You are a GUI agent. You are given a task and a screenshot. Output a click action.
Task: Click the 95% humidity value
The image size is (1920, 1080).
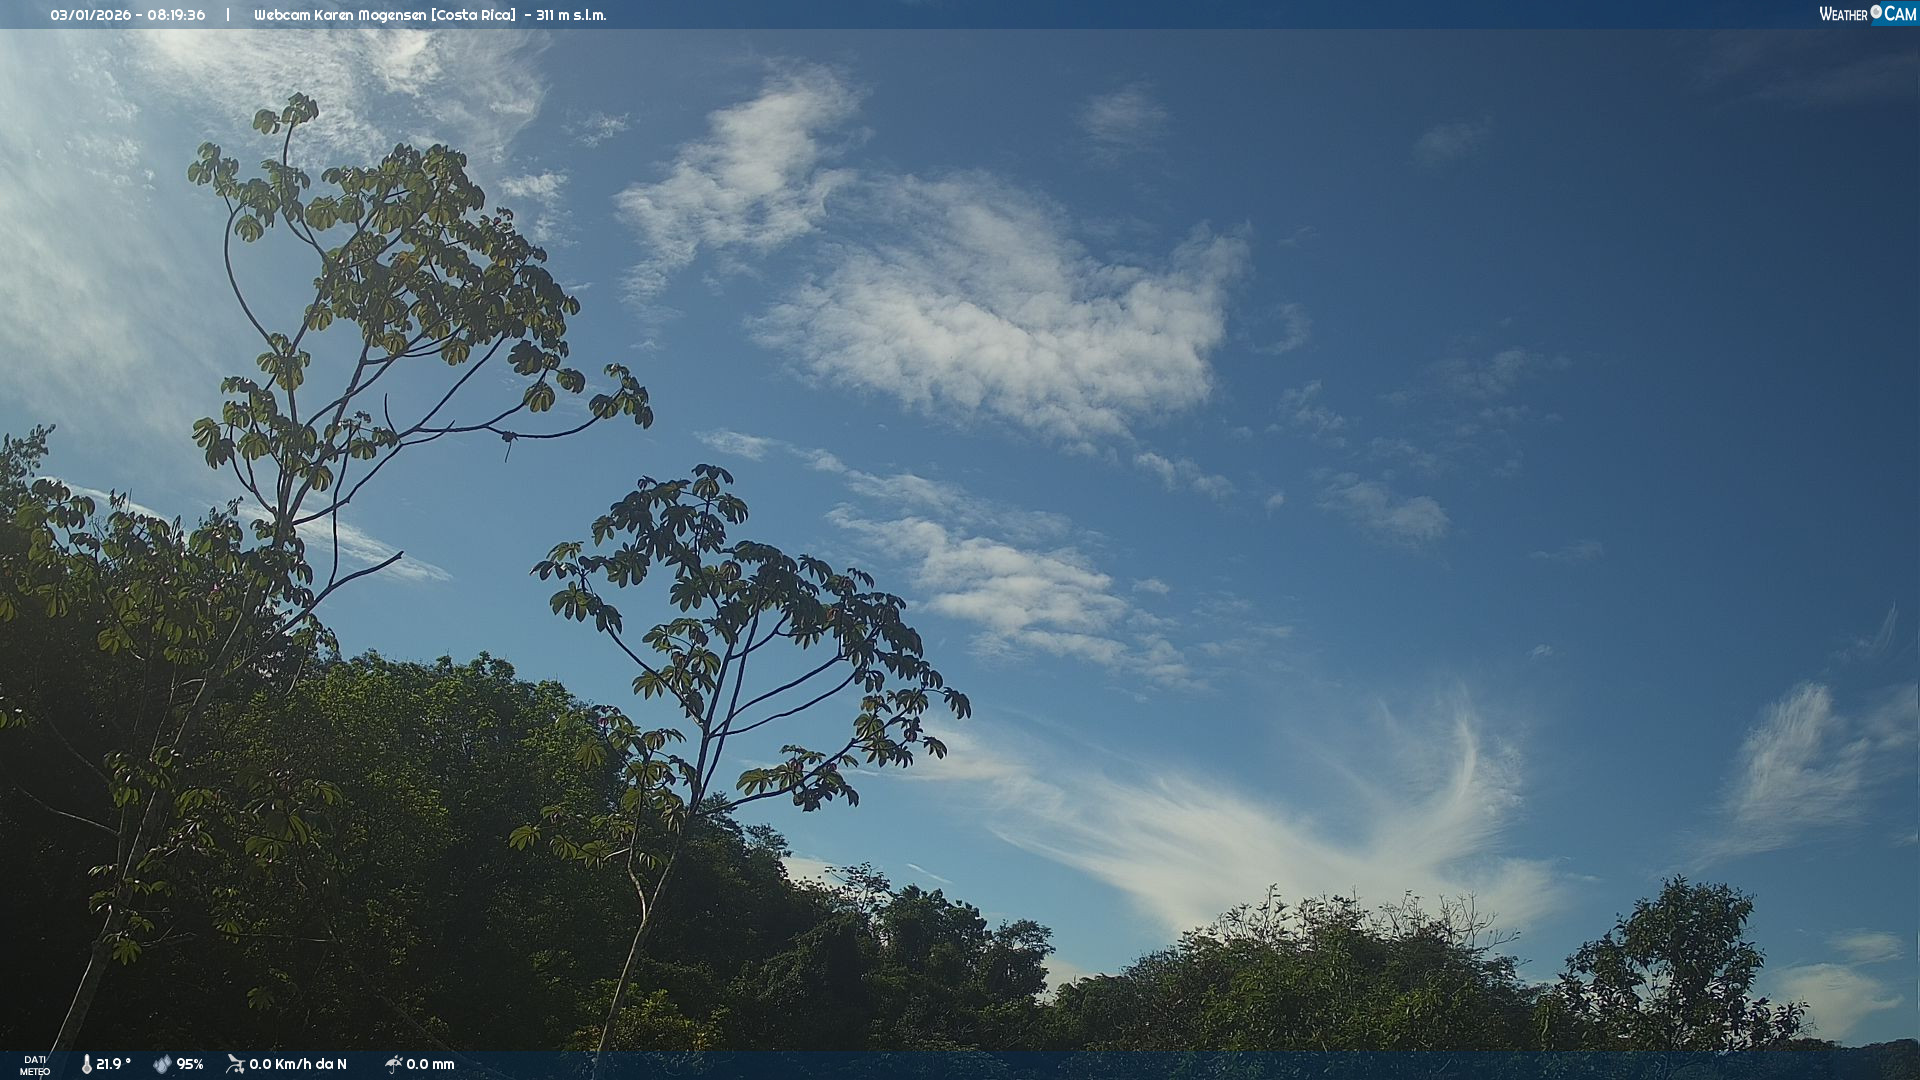190,1064
